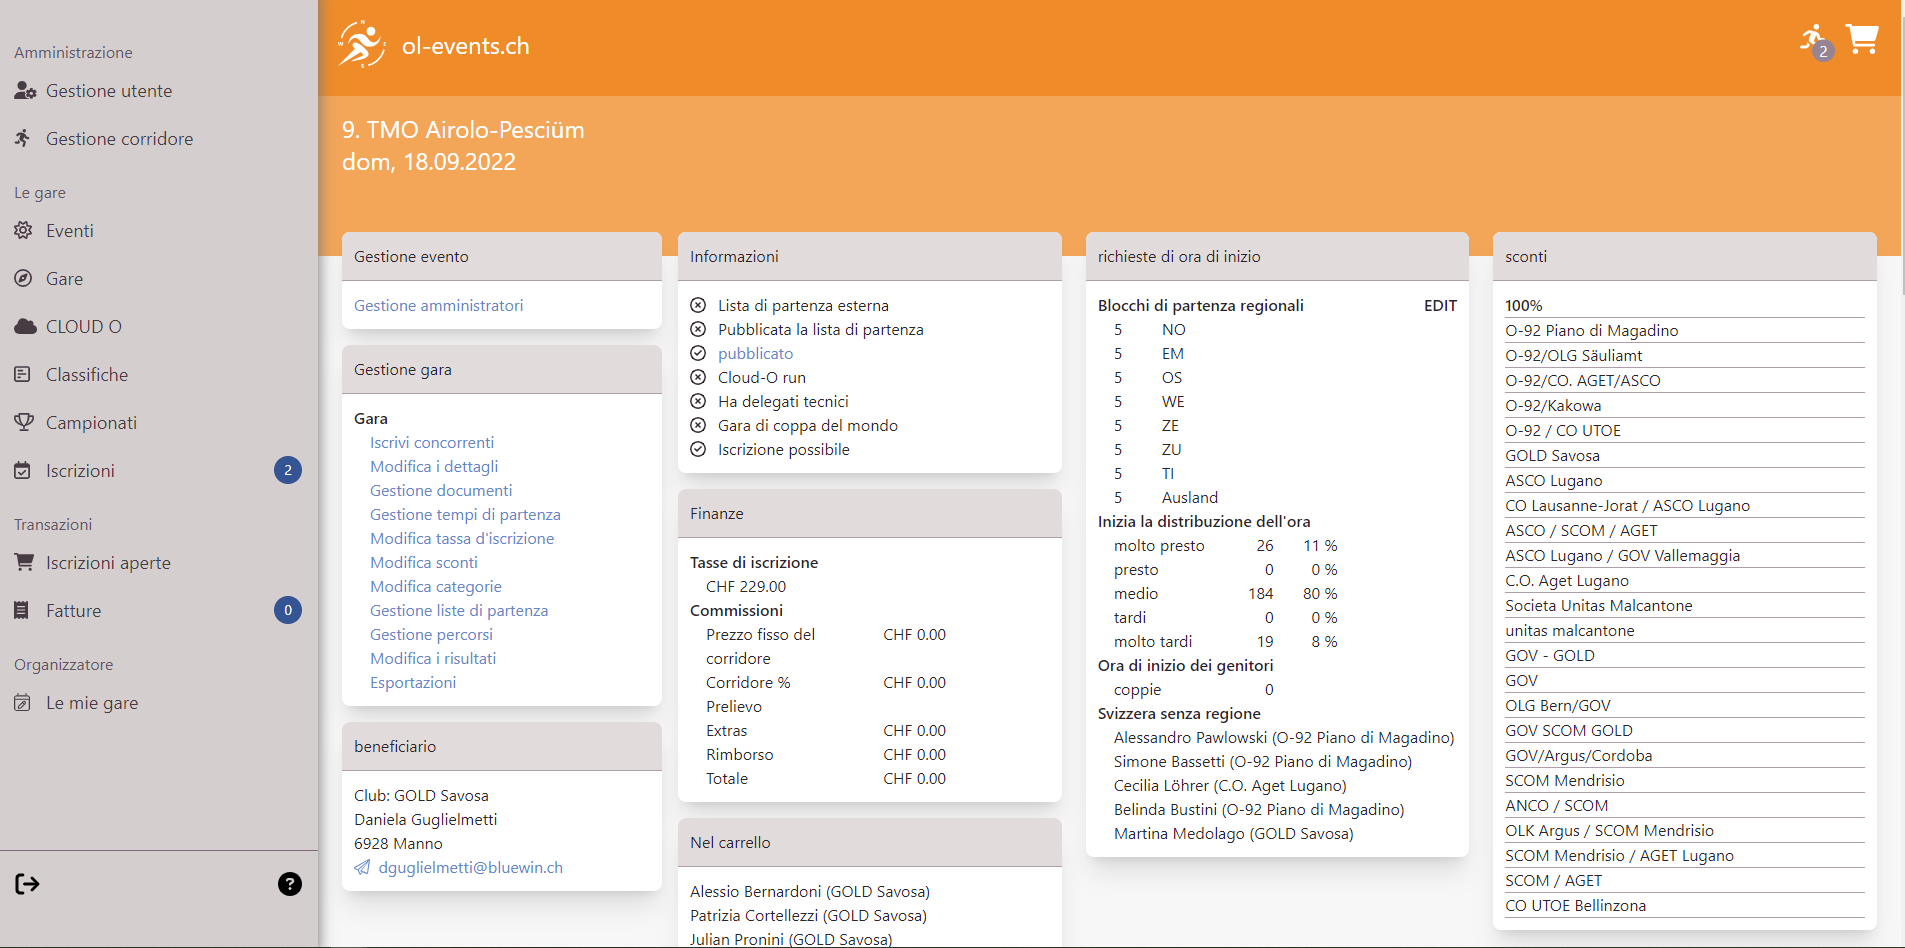Open Gestione tempi di partenza link
The image size is (1905, 948).
[x=465, y=514]
